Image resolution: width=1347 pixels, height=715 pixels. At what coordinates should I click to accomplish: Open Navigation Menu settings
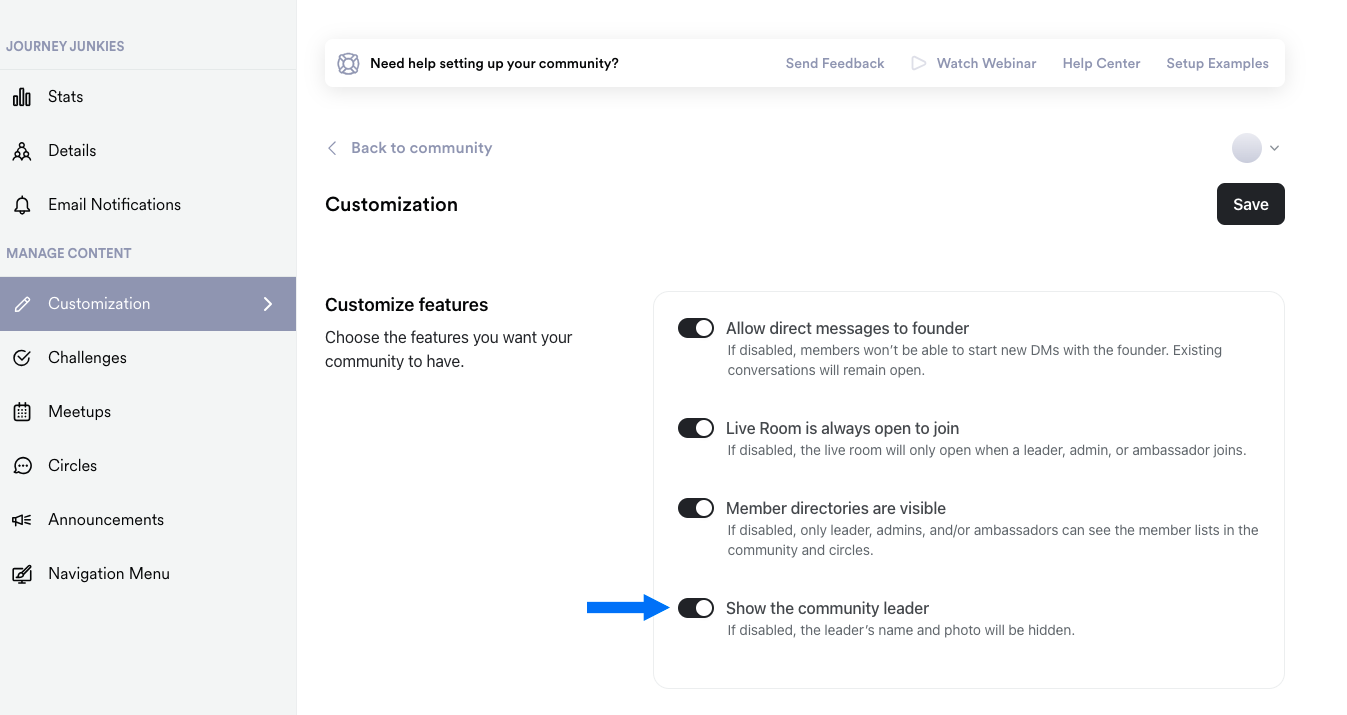(x=148, y=574)
